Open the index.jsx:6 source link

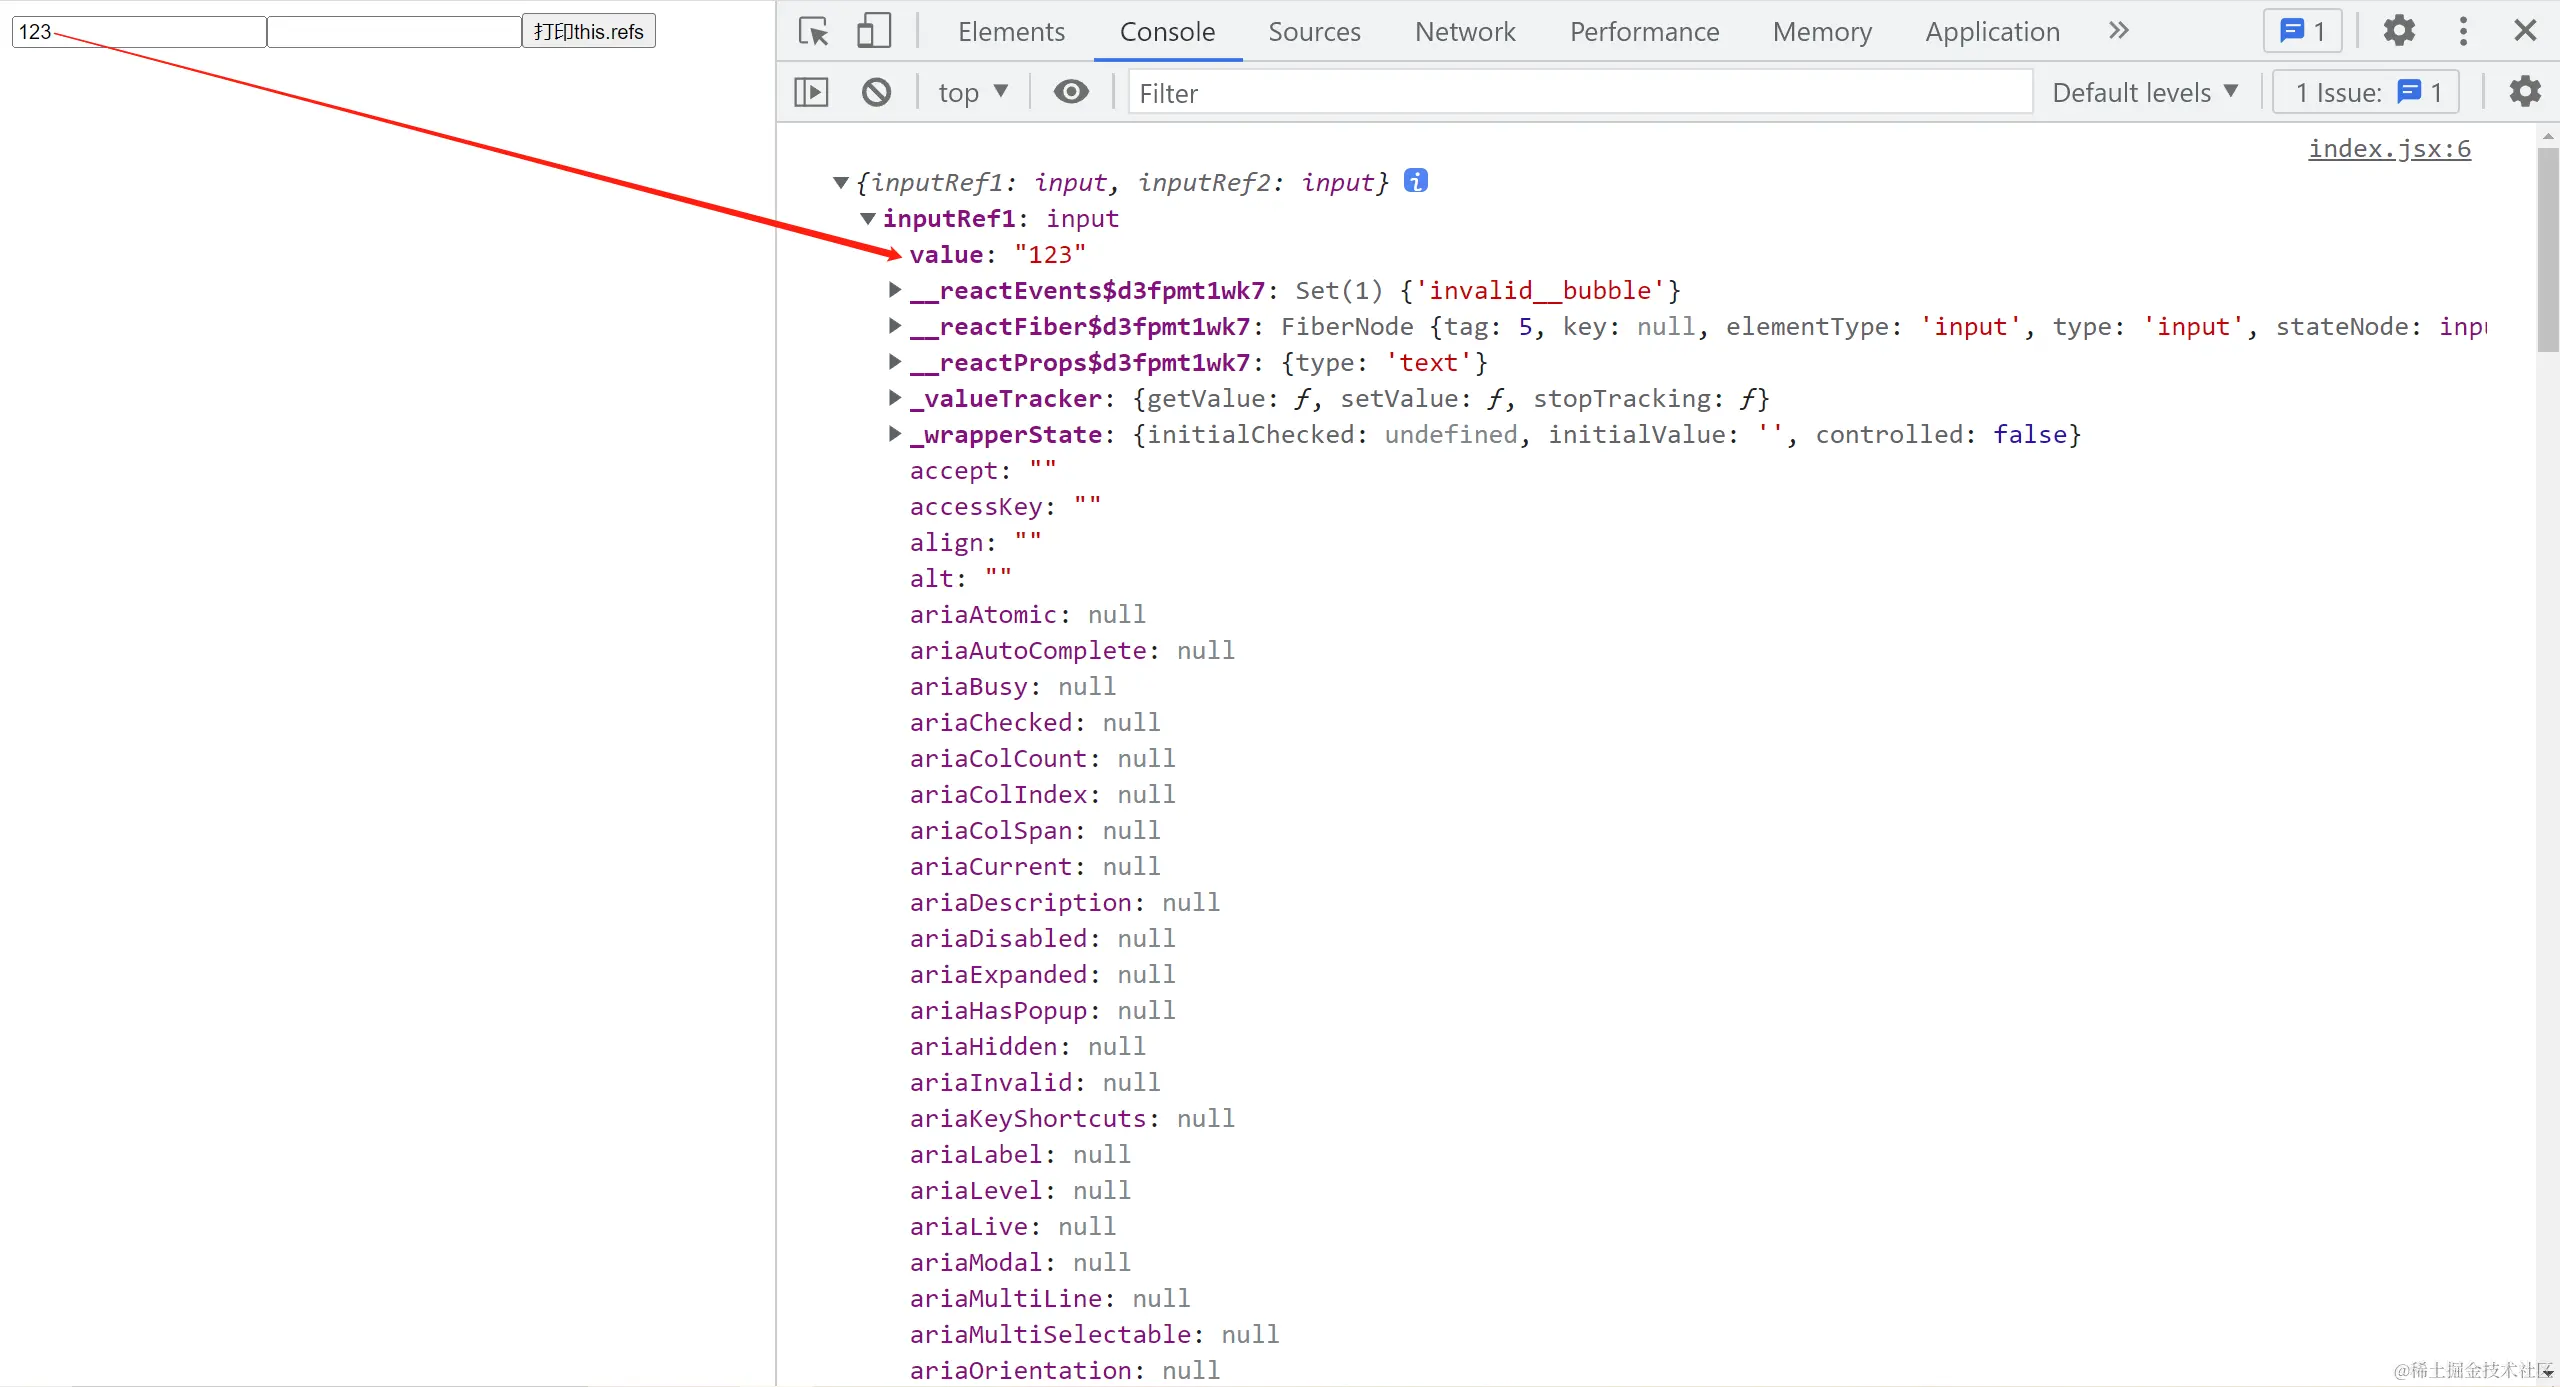(x=2388, y=149)
